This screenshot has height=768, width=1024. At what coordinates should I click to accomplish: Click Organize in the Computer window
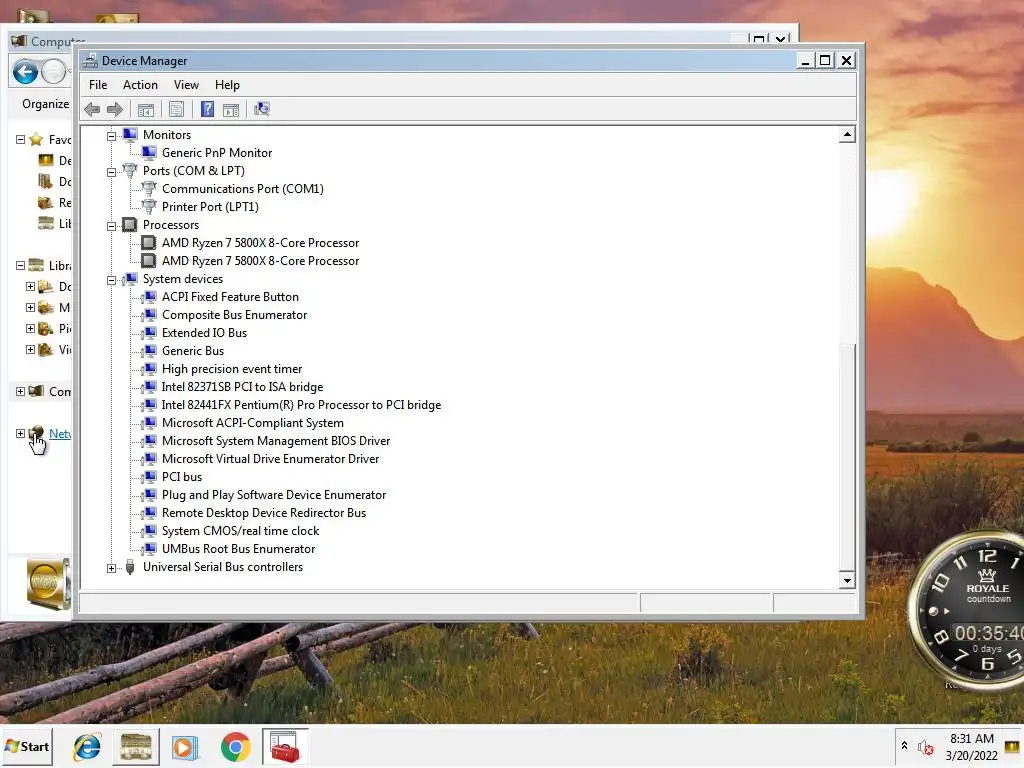(45, 104)
